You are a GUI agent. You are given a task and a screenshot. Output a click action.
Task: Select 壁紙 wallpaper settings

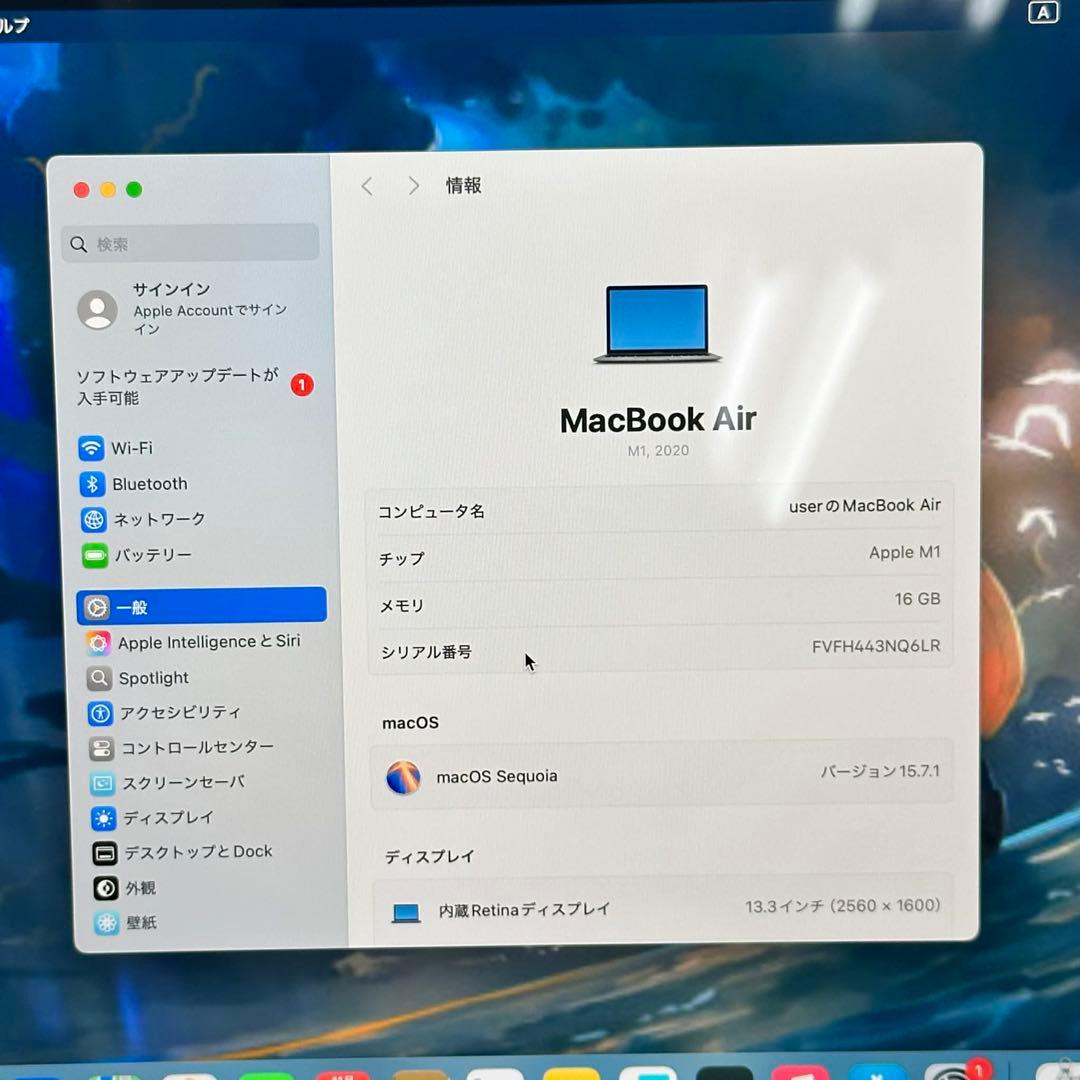click(142, 922)
